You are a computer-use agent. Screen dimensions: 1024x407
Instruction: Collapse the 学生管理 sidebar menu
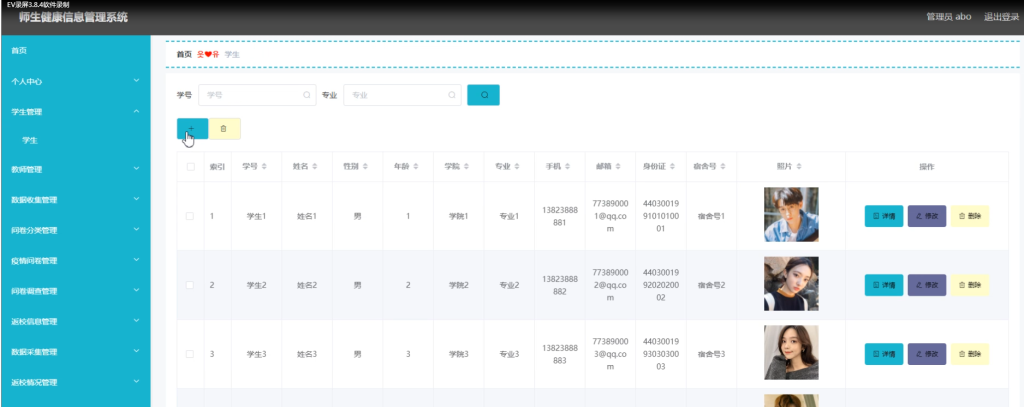point(75,112)
